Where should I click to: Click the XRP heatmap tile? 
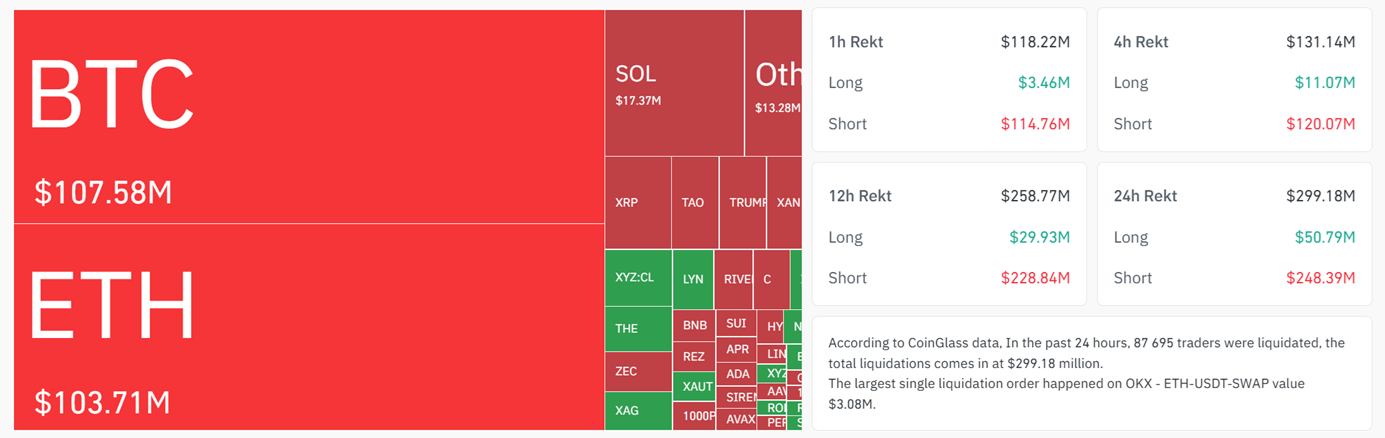pyautogui.click(x=637, y=202)
